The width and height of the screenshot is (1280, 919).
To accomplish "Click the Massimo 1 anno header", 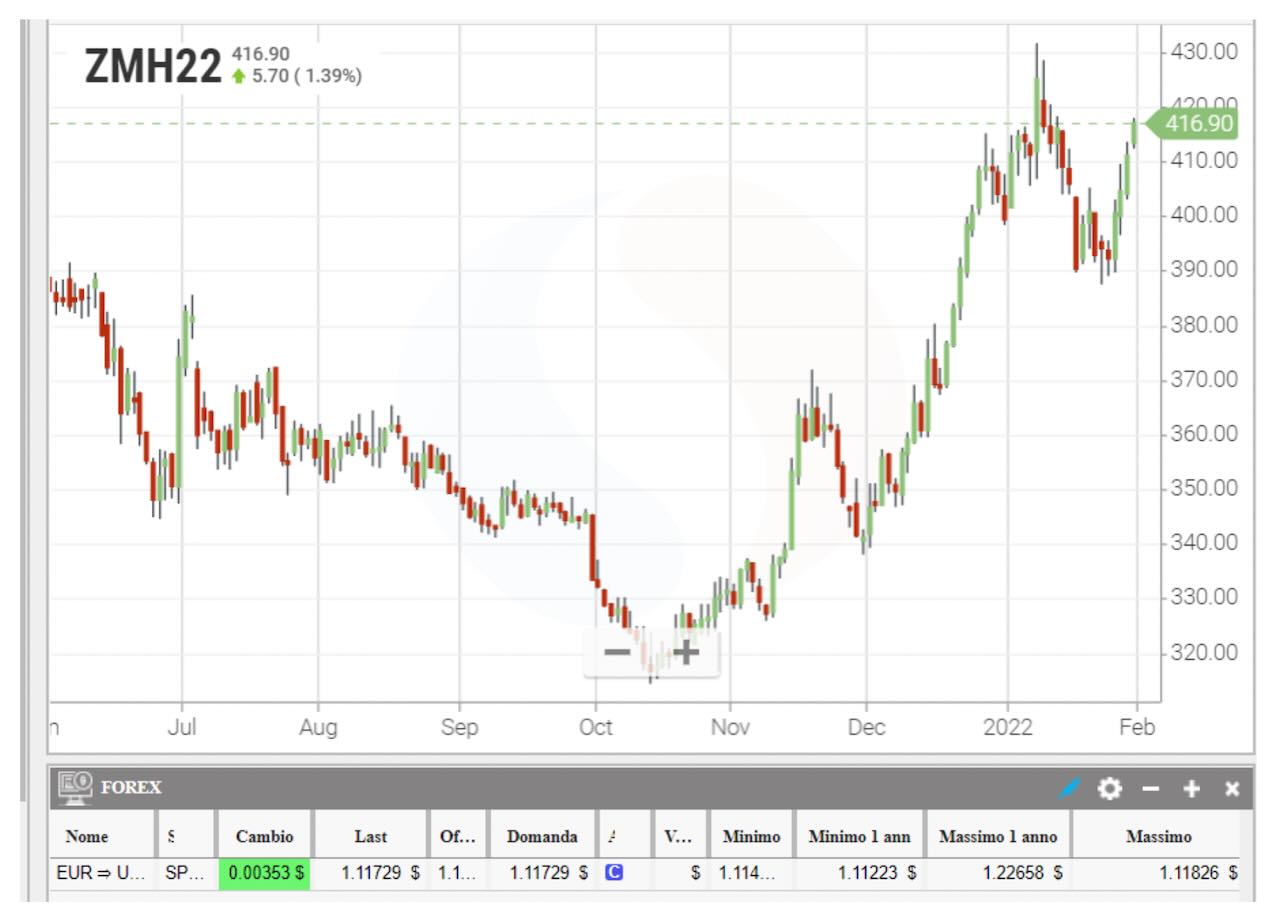I will (x=997, y=836).
